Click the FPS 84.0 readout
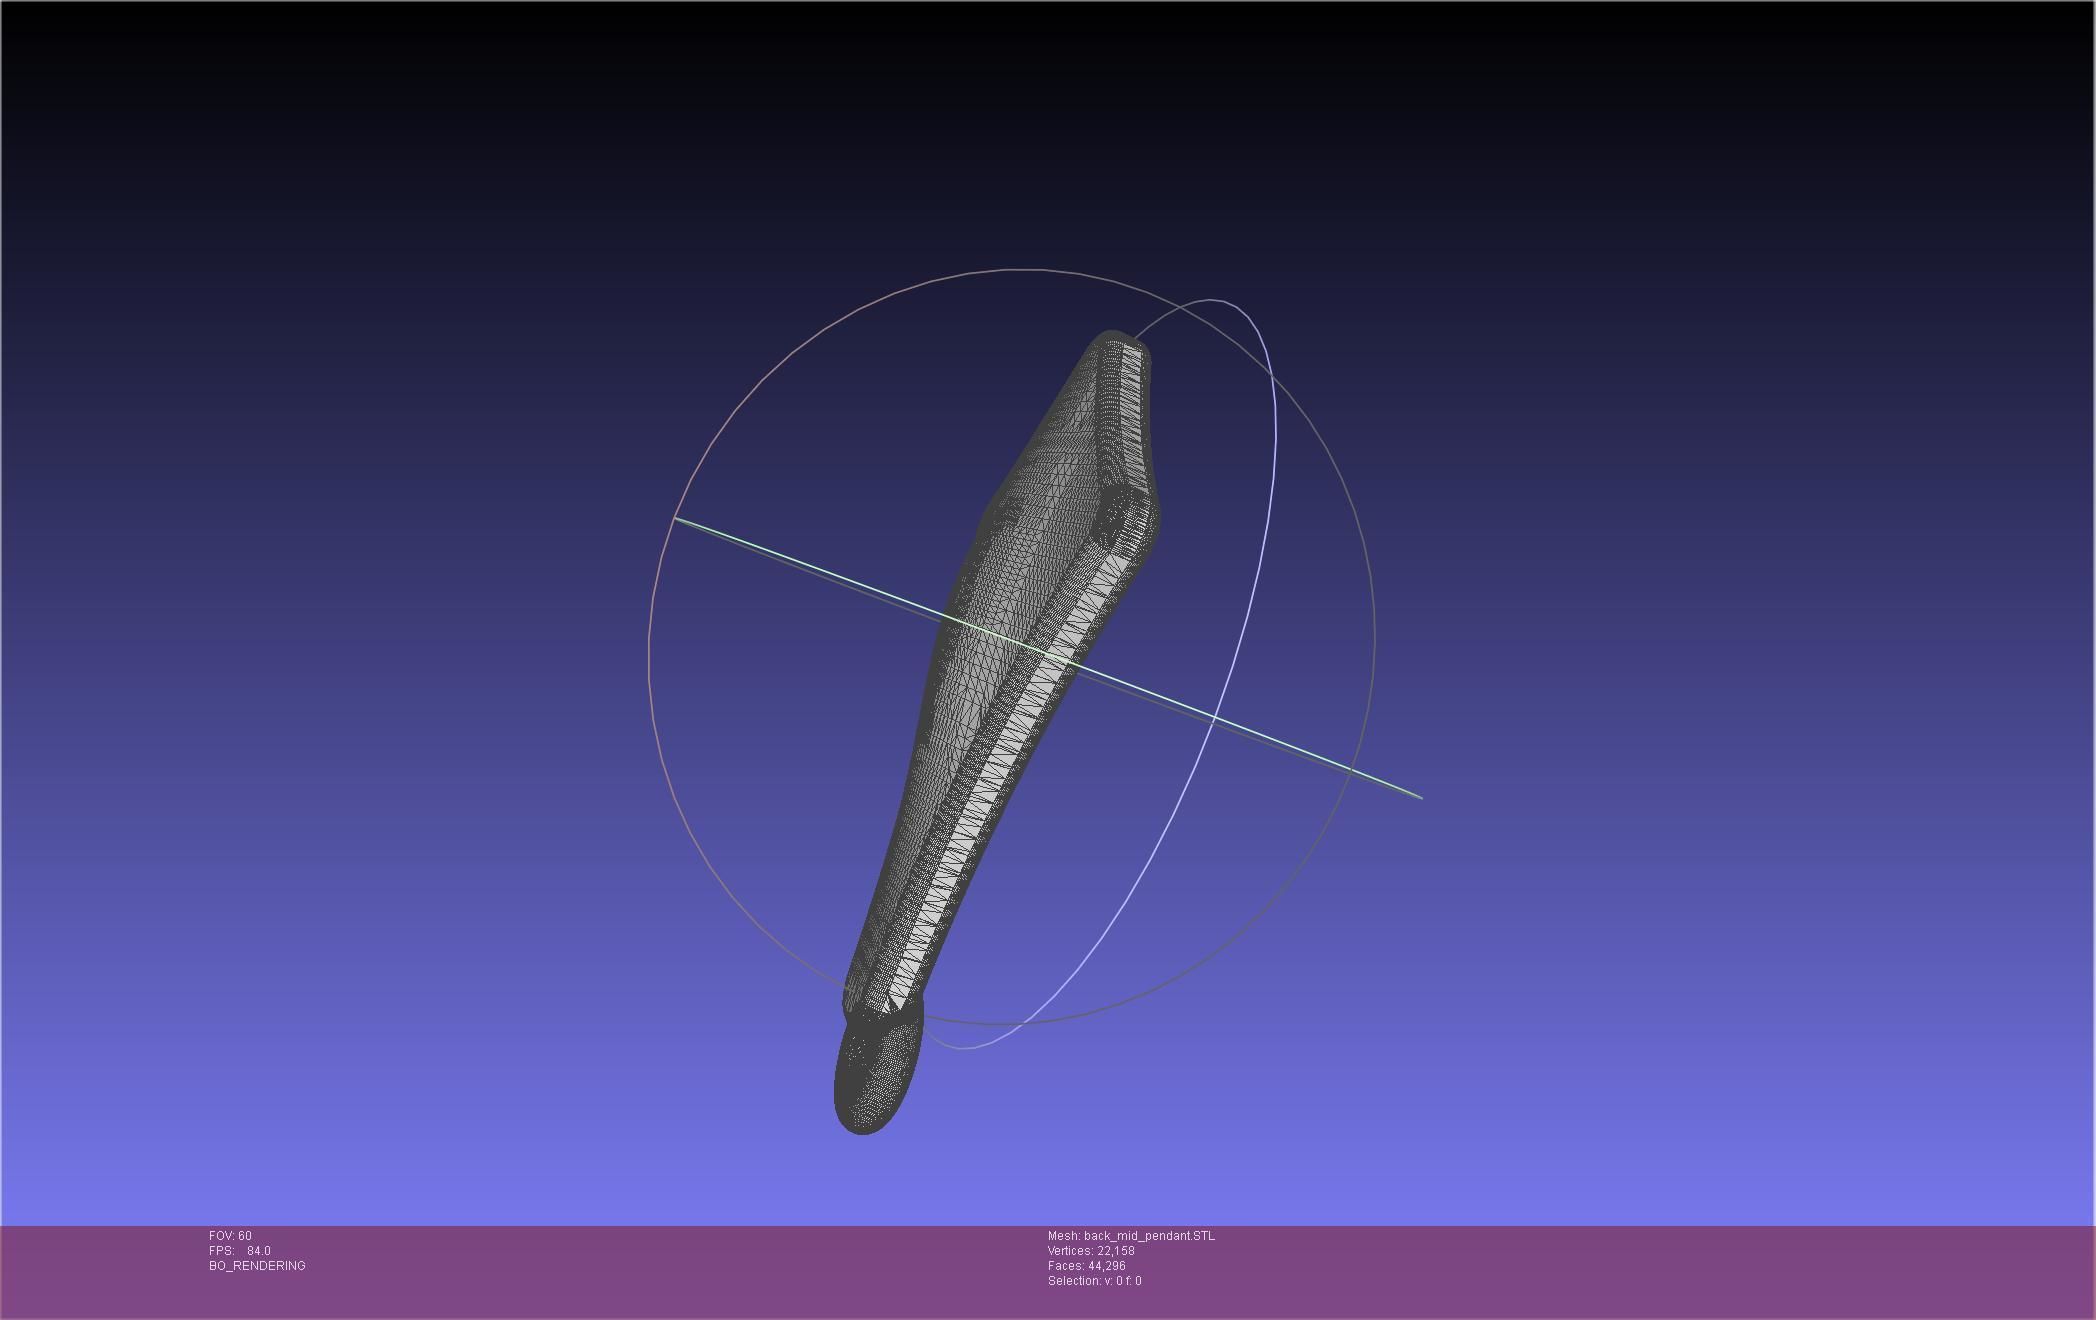The width and height of the screenshot is (2096, 1320). coord(240,1251)
